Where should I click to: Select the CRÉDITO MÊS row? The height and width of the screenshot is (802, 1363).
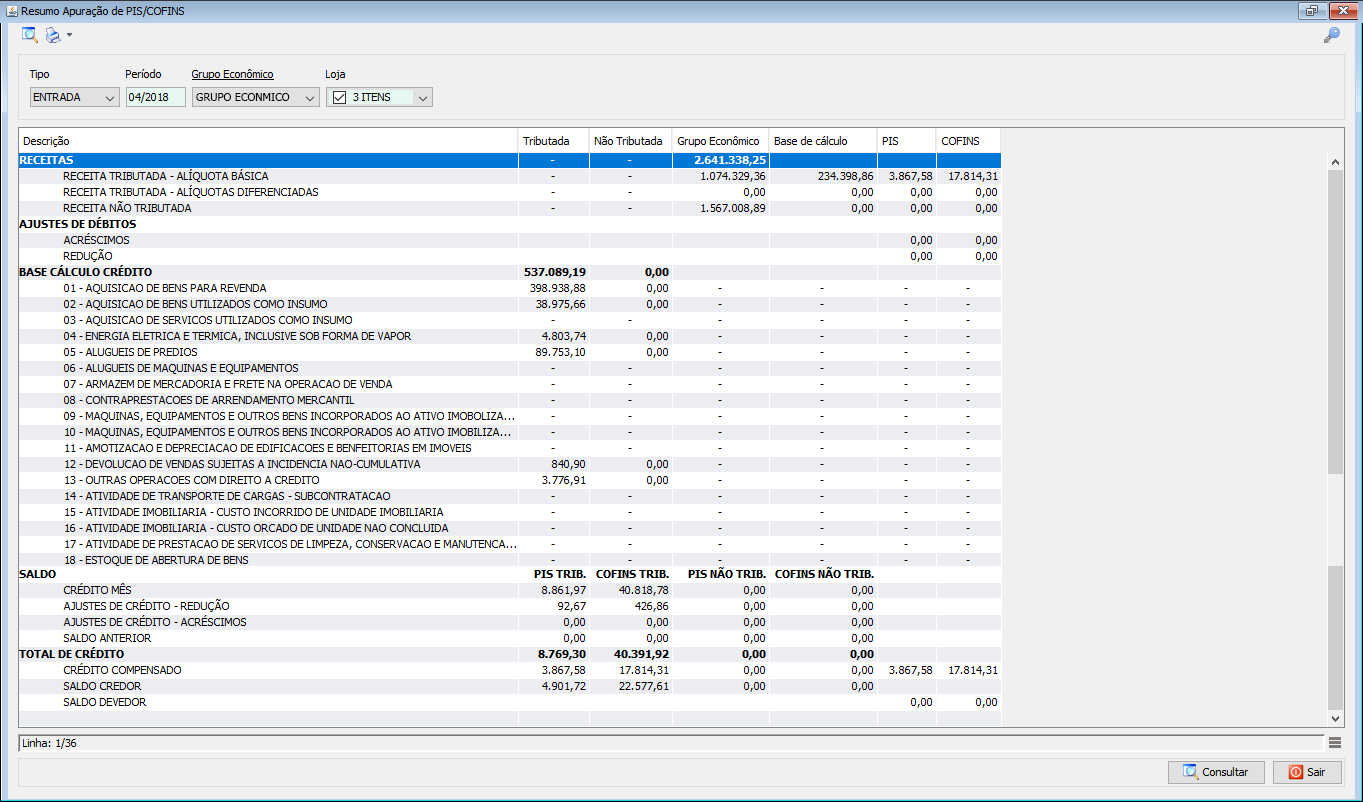click(510, 590)
